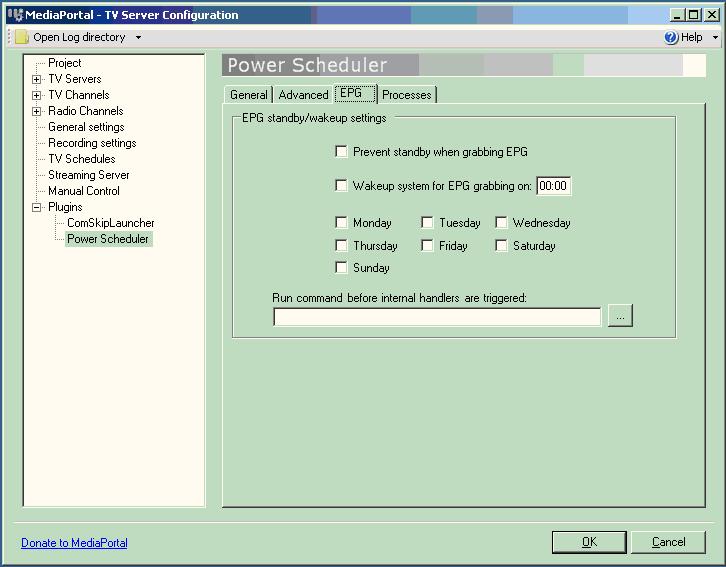Image resolution: width=726 pixels, height=567 pixels.
Task: Click the blue Help question mark icon
Action: 670,37
